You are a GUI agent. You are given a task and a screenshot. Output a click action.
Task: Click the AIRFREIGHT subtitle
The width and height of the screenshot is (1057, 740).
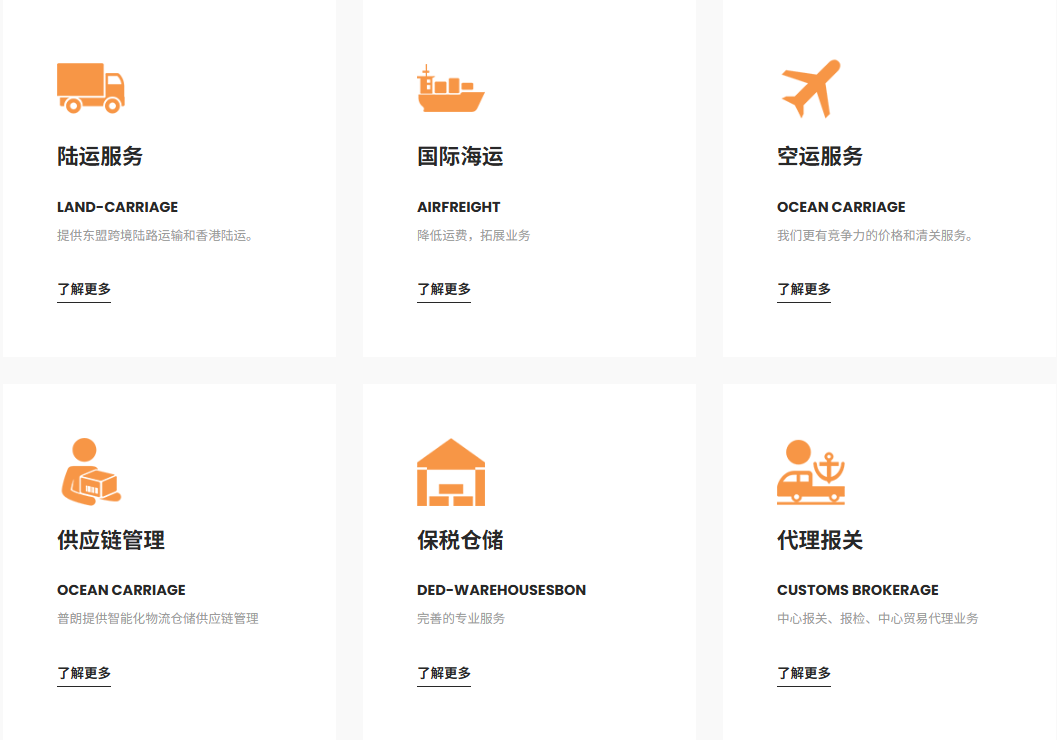tap(458, 207)
